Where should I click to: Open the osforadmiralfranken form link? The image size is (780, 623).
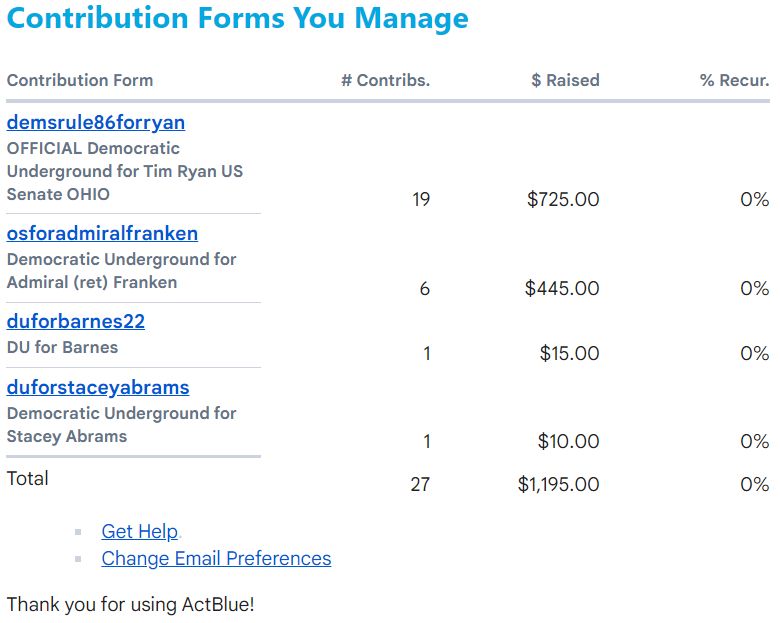click(102, 234)
